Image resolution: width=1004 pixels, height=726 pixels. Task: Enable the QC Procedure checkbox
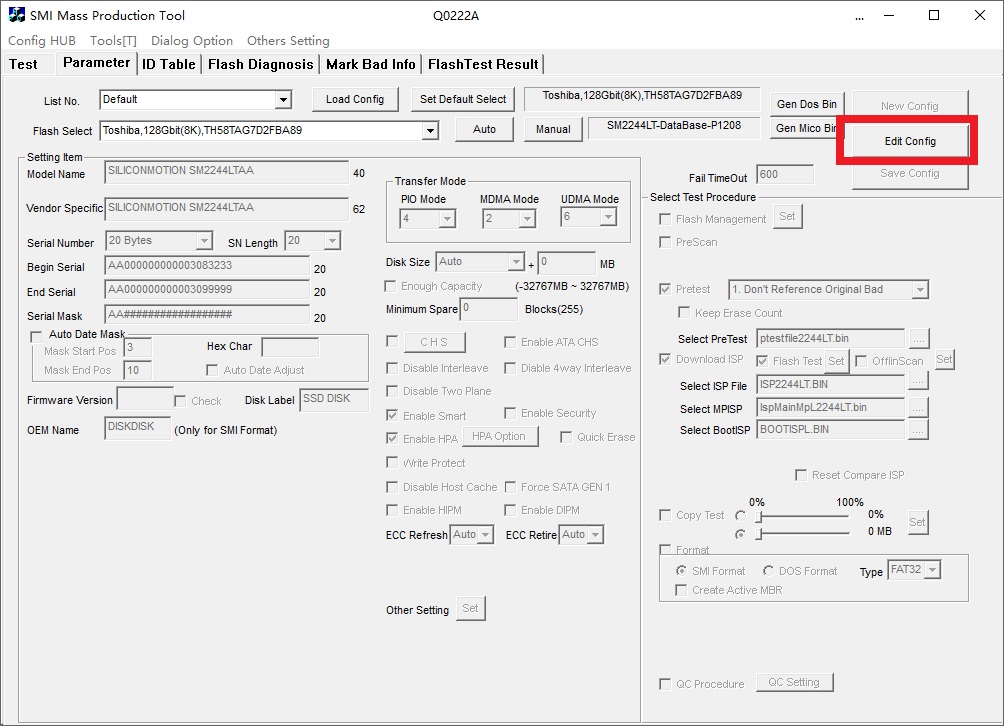point(666,684)
